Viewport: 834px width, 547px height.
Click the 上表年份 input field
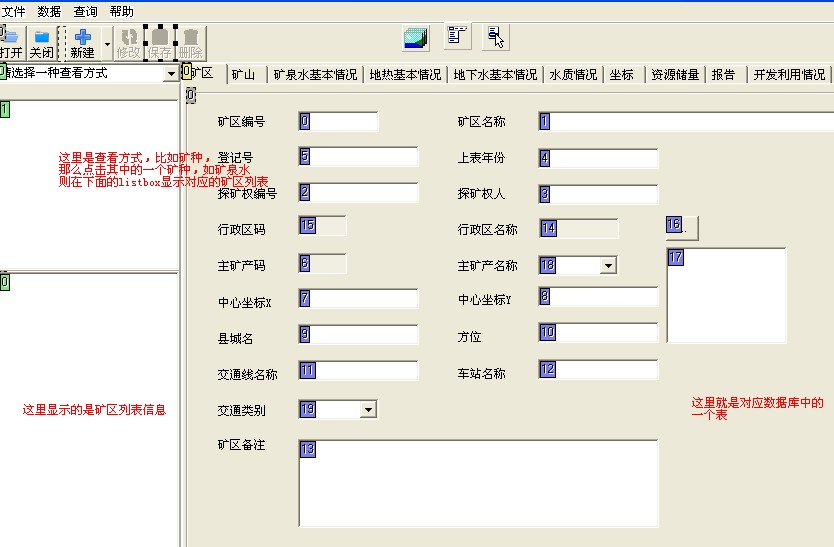[598, 158]
